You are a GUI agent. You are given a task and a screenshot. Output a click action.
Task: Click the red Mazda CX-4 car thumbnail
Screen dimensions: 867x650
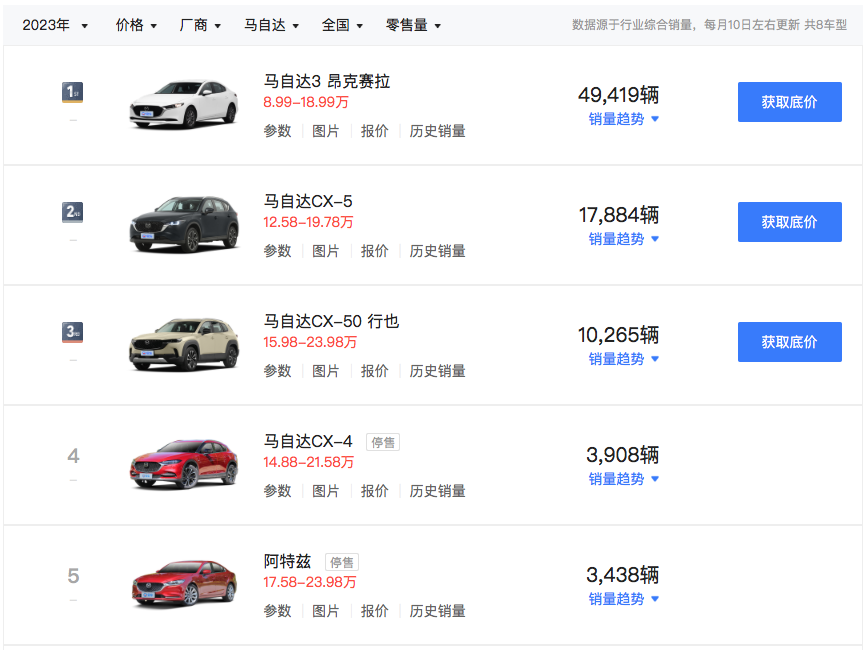(184, 463)
